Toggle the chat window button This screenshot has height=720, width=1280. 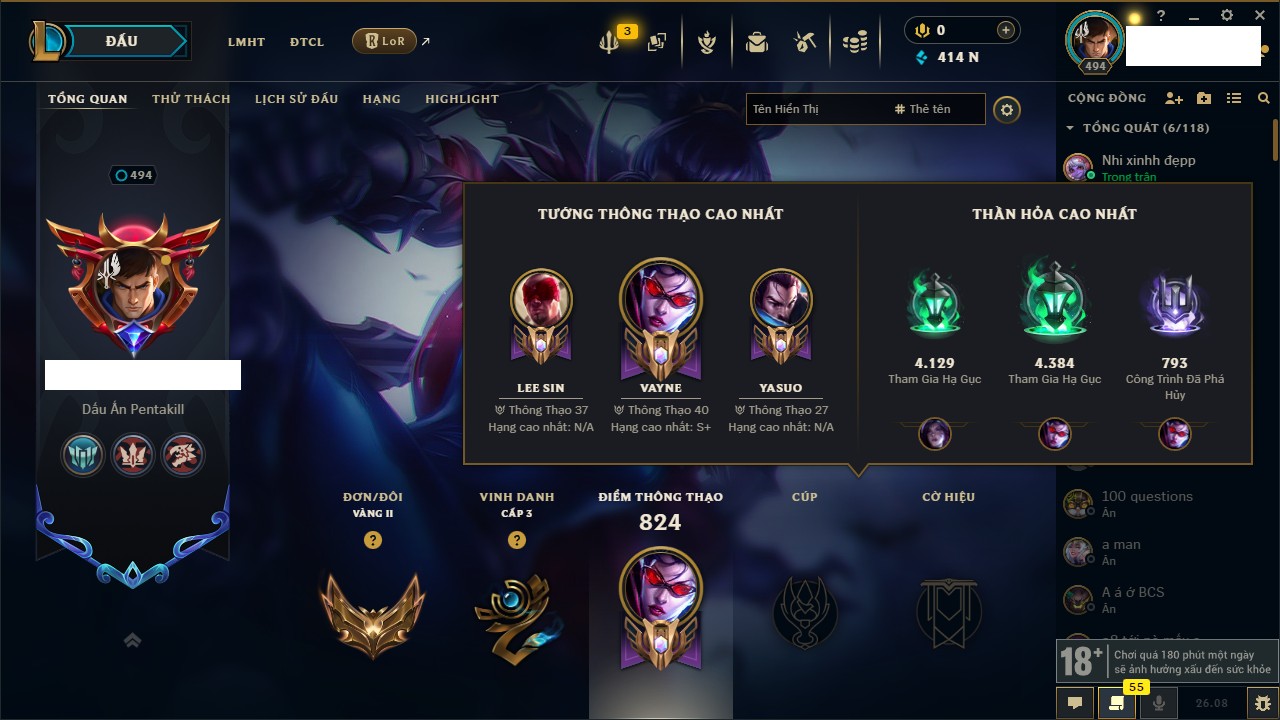coord(1075,703)
